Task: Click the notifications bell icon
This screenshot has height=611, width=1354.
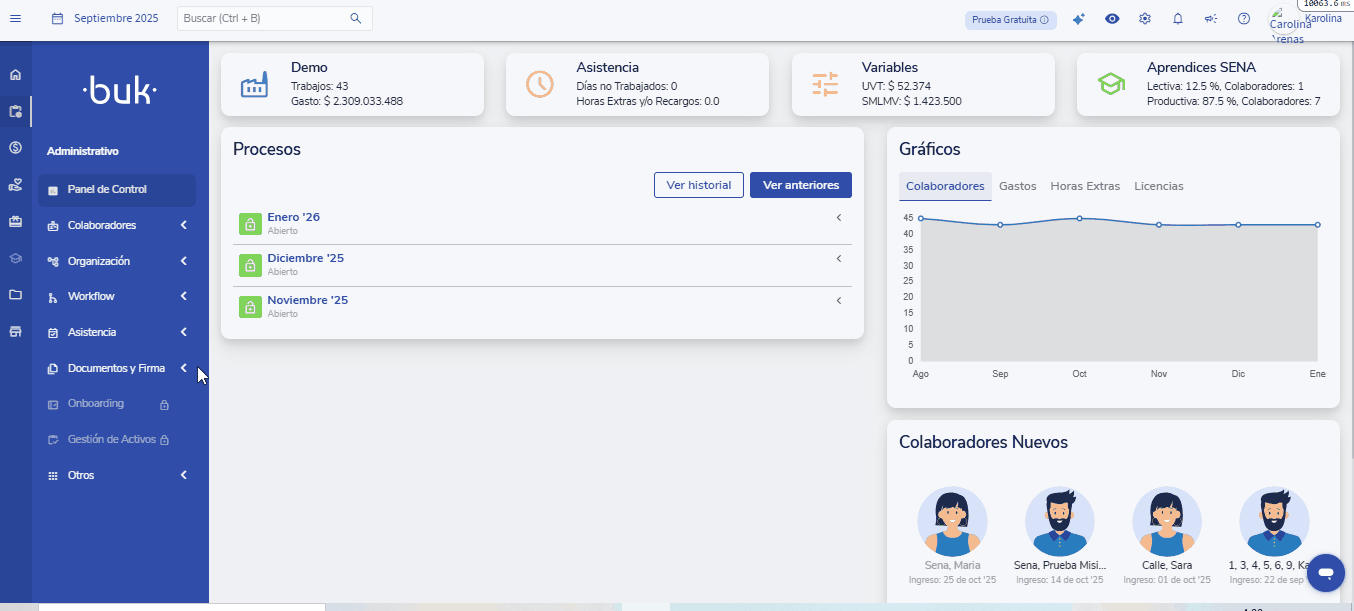Action: click(1178, 19)
